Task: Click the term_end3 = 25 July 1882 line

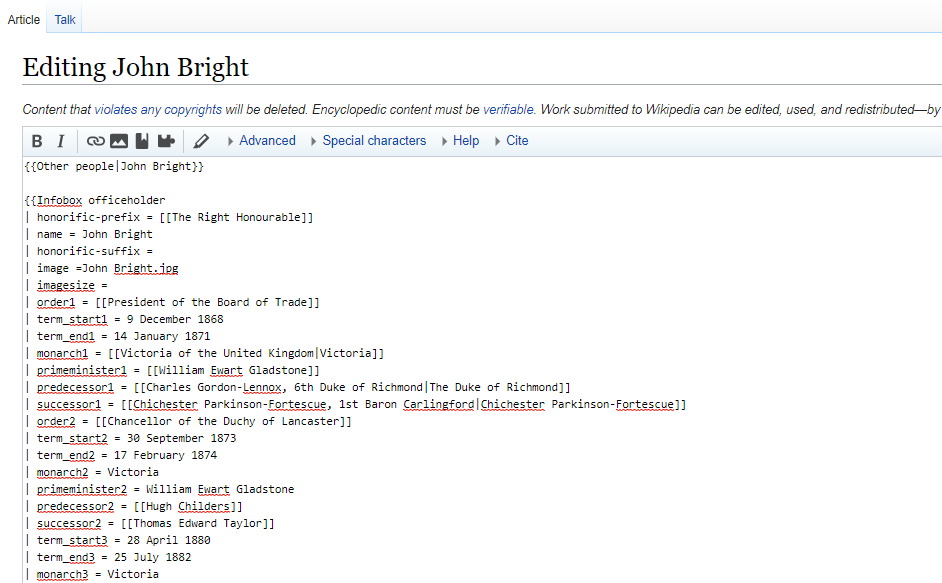Action: (108, 558)
